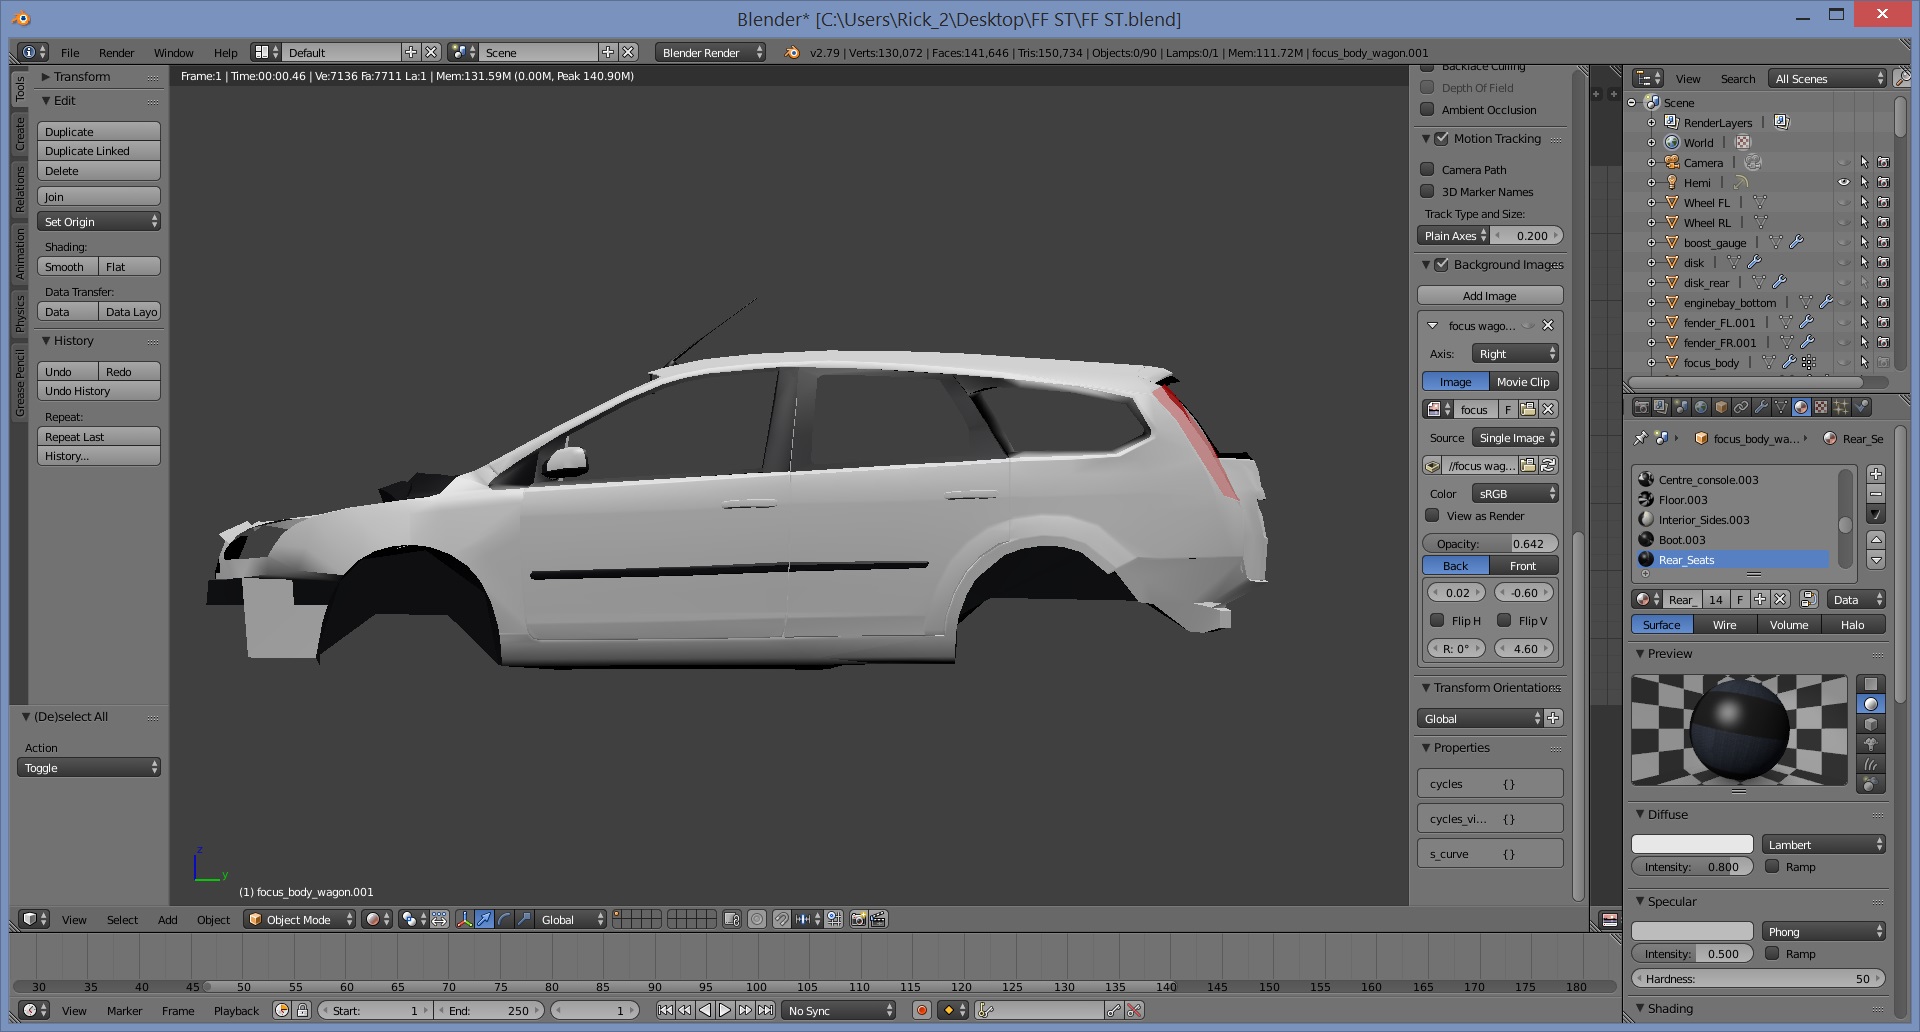Click the diffuse color swatch
Viewport: 1920px width, 1032px height.
(x=1692, y=845)
